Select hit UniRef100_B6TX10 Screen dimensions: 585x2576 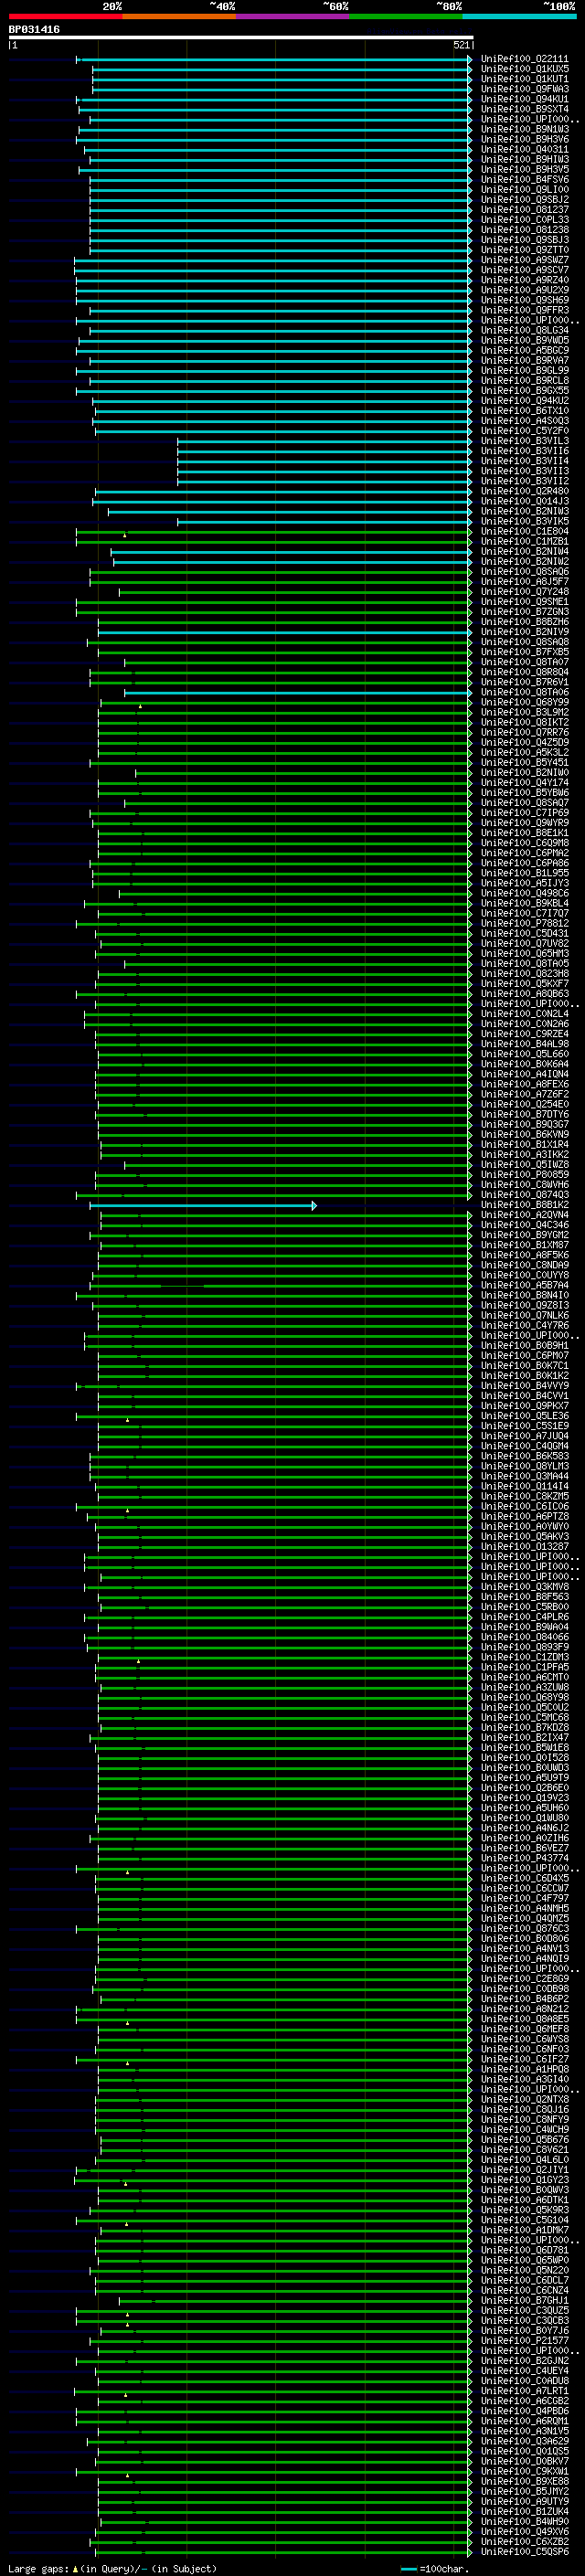(x=524, y=411)
